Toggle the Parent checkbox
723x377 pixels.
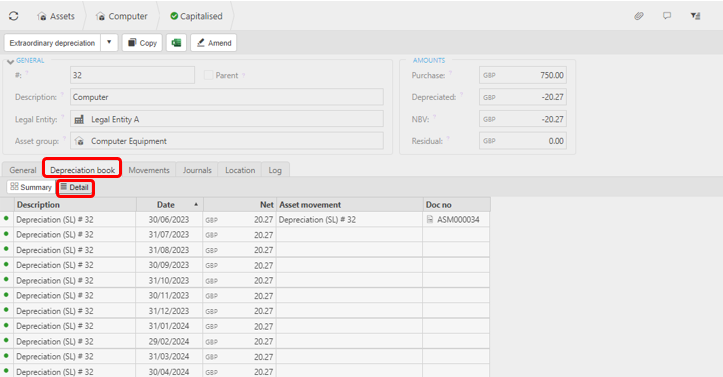coord(208,75)
